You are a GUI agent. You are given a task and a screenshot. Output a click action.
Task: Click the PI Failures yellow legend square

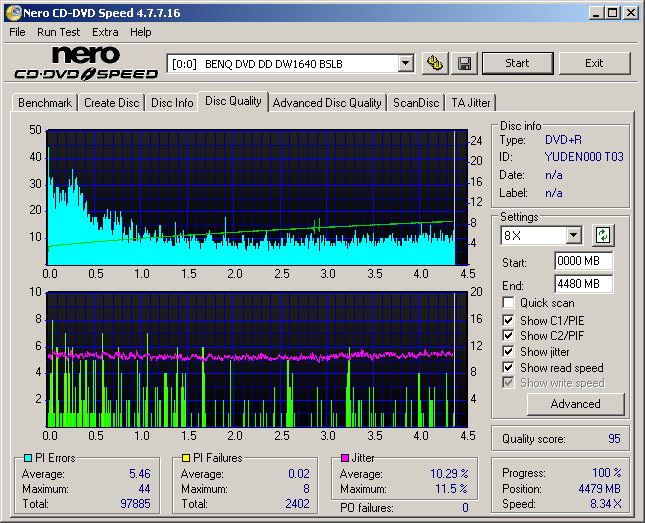point(186,458)
